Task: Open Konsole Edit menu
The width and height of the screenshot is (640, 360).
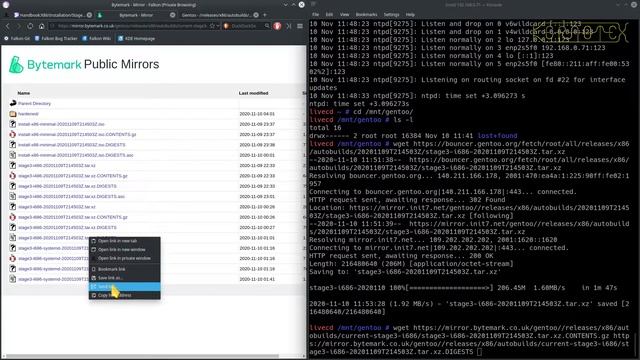Action: point(329,14)
